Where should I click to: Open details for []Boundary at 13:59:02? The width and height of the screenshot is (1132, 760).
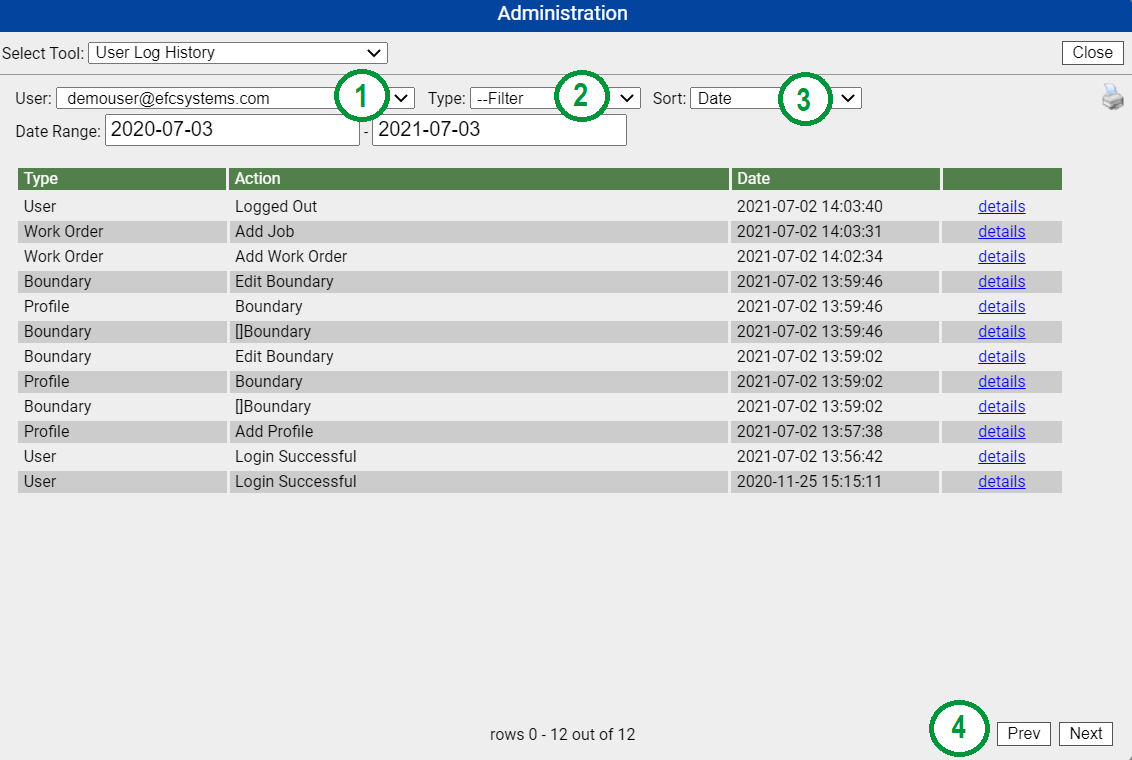pyautogui.click(x=1001, y=406)
